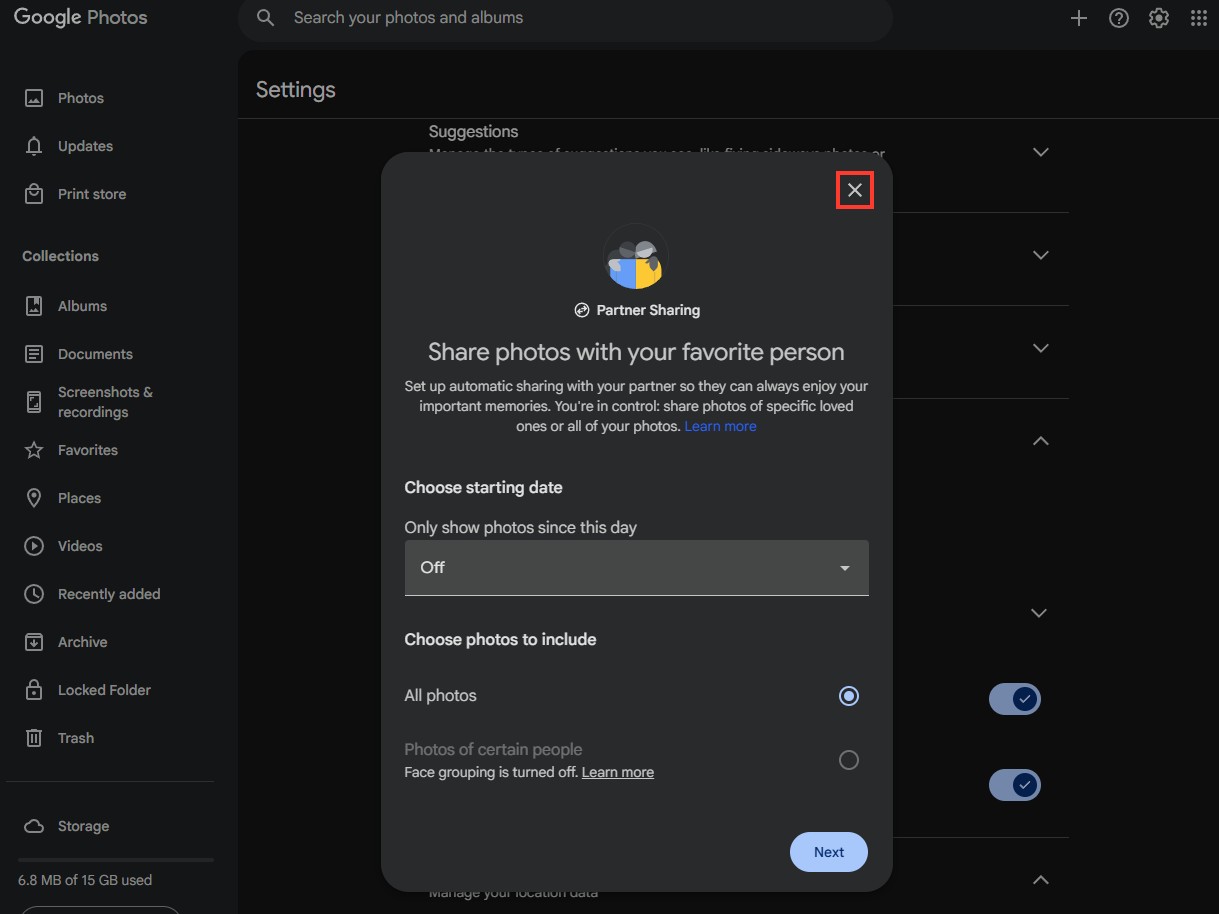Click the '6.8 MB of 15 GB used' text
The width and height of the screenshot is (1219, 914).
pos(85,880)
